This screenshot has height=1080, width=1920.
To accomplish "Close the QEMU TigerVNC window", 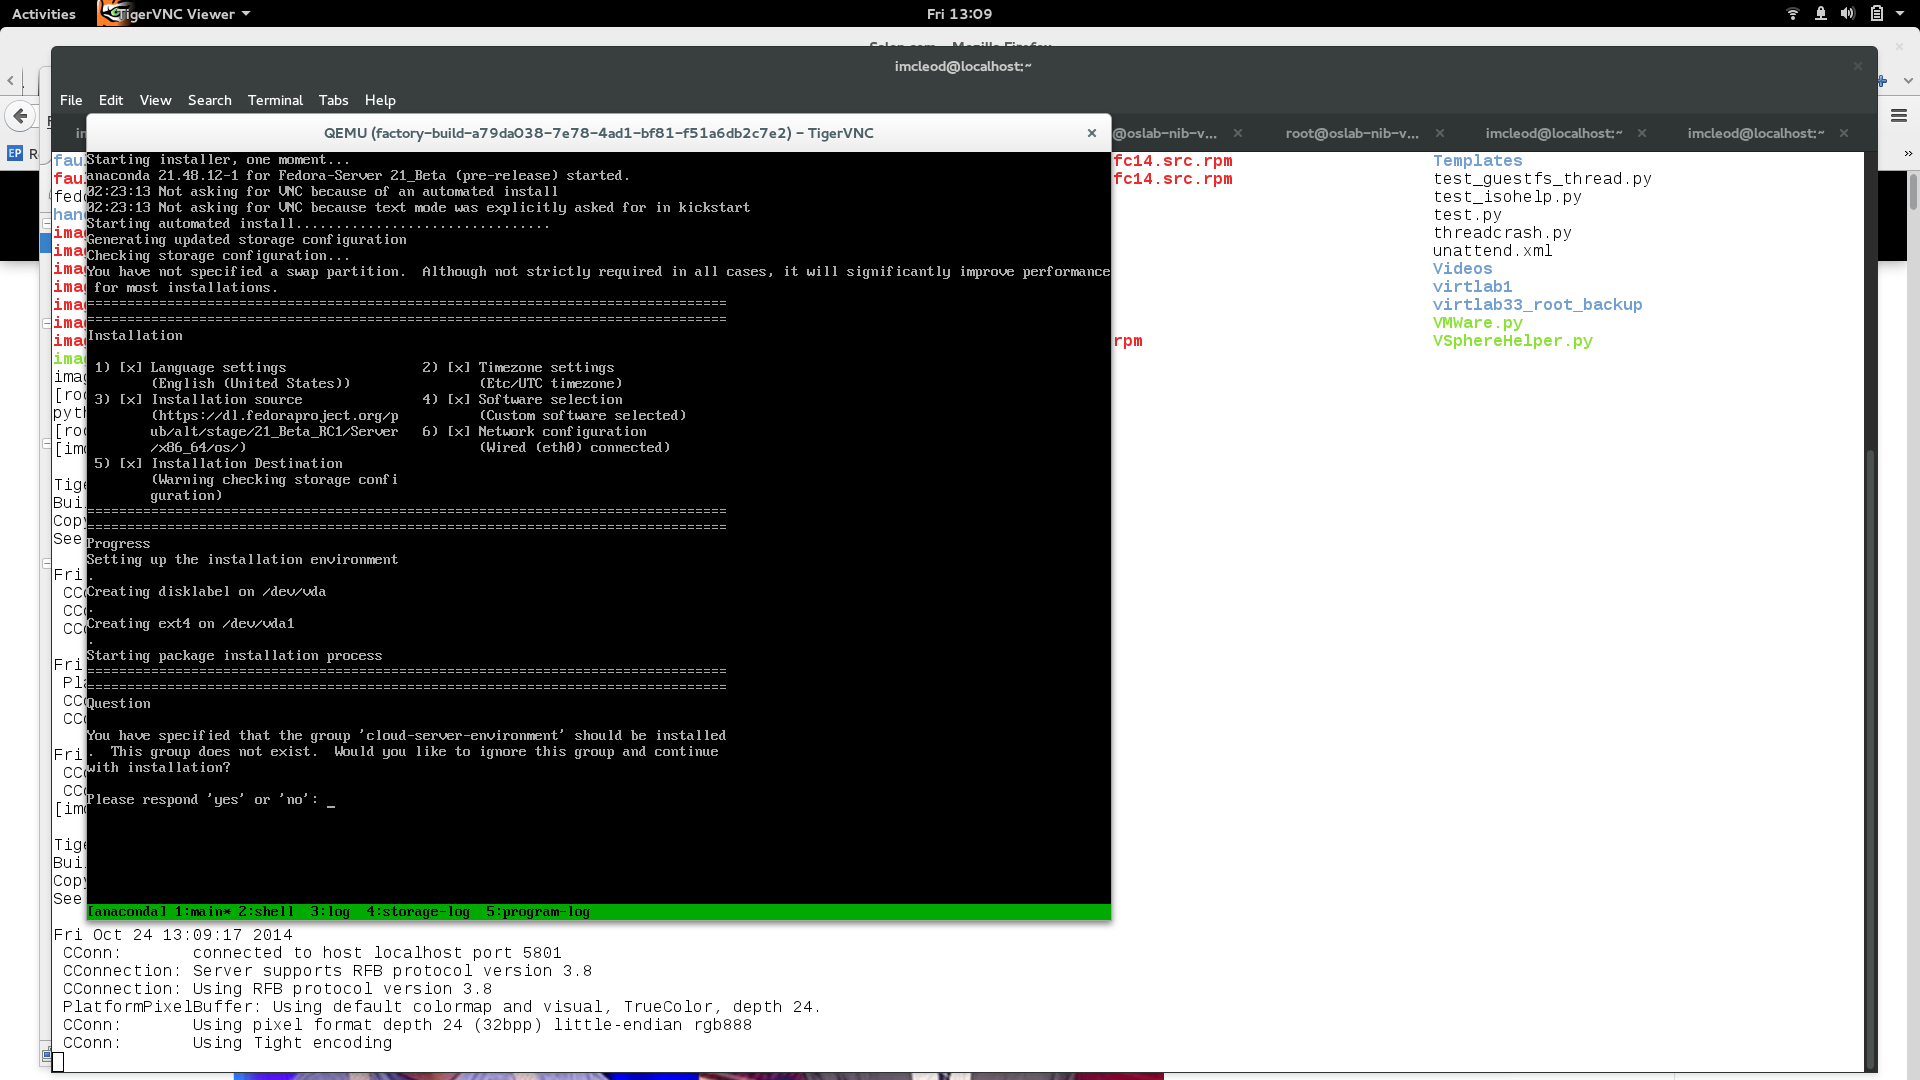I will (1092, 133).
